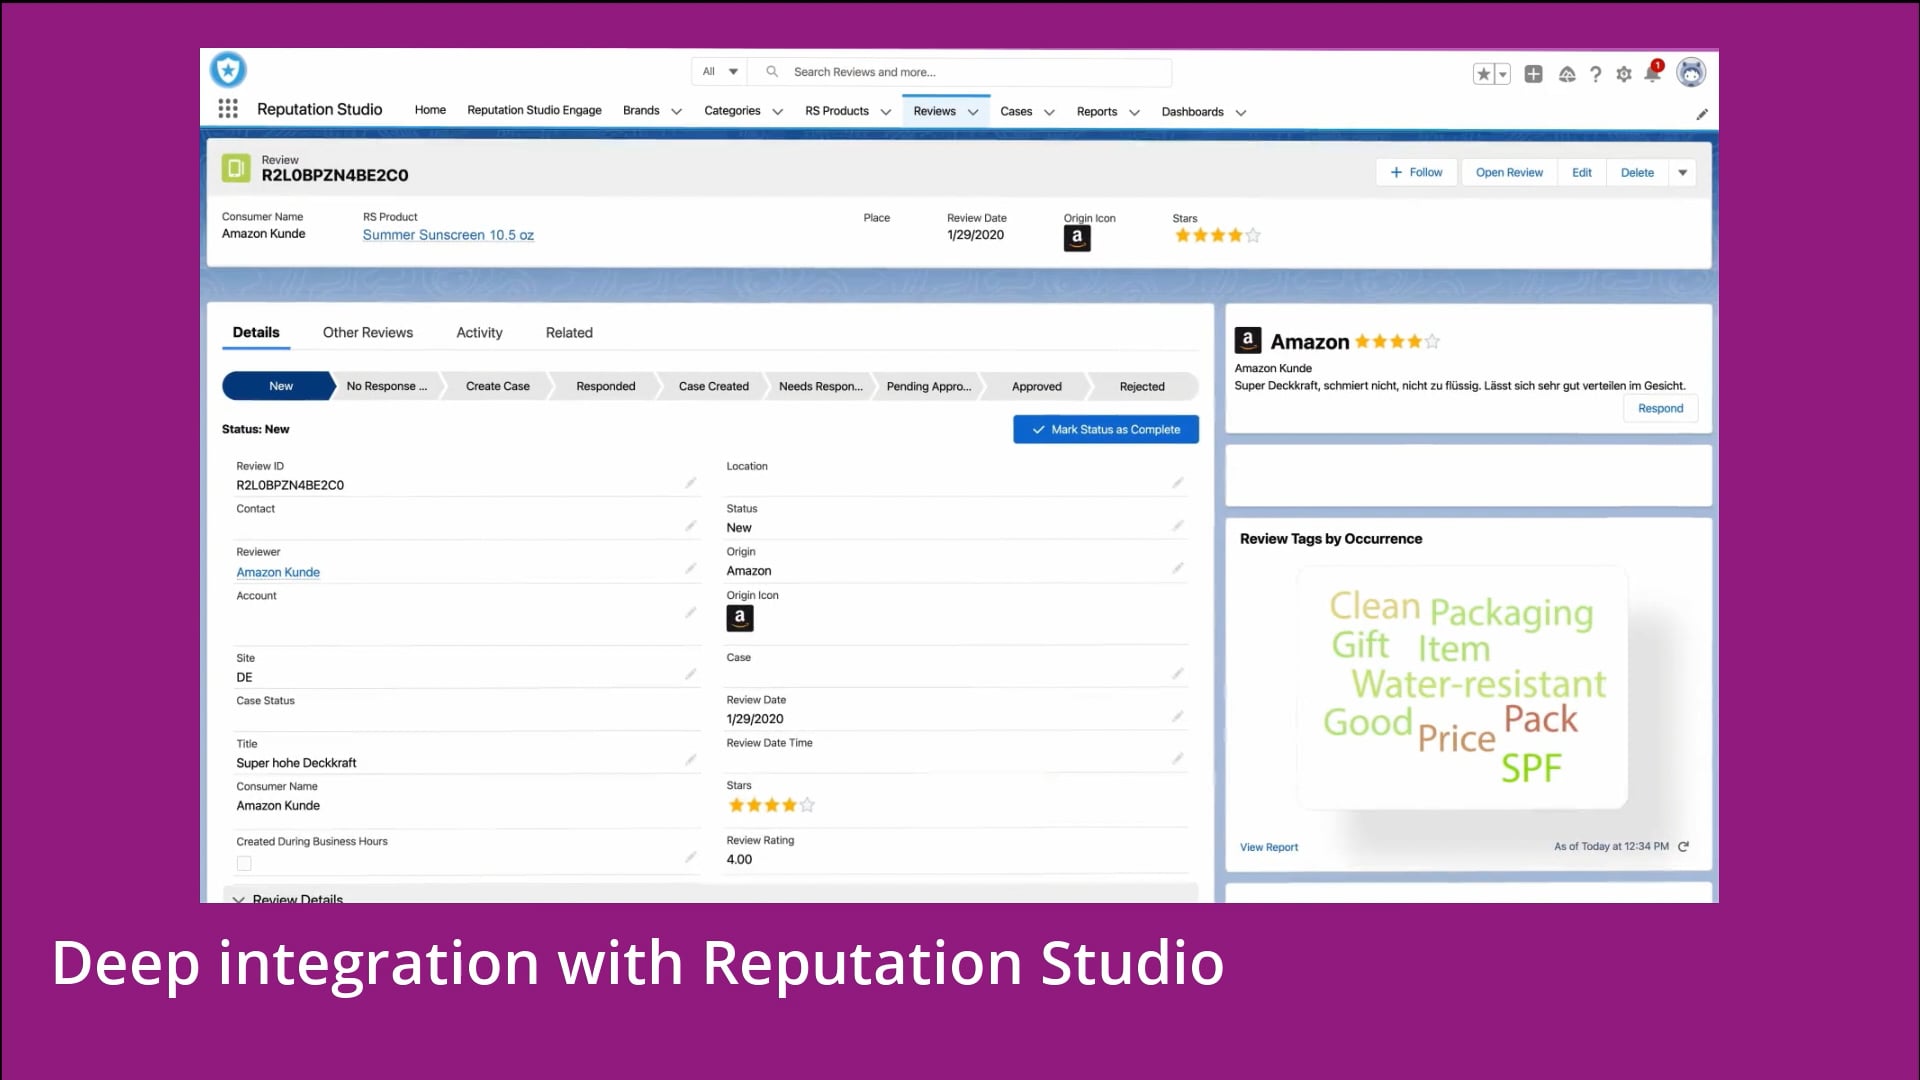Switch to the Activity tab
The height and width of the screenshot is (1080, 1920).
[479, 333]
